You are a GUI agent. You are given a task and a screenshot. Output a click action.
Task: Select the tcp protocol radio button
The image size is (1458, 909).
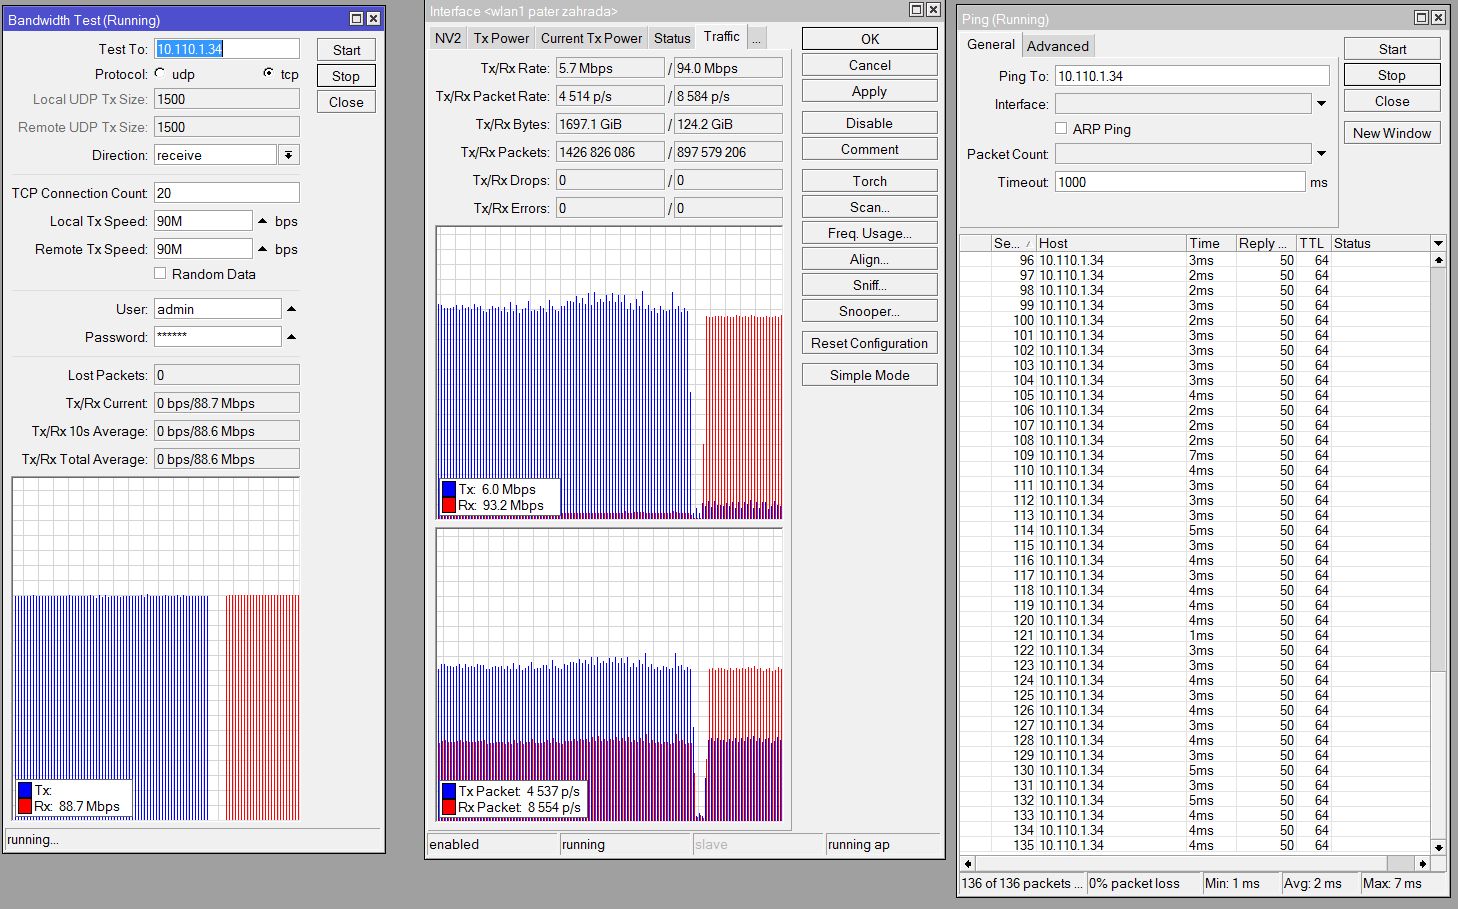point(268,73)
